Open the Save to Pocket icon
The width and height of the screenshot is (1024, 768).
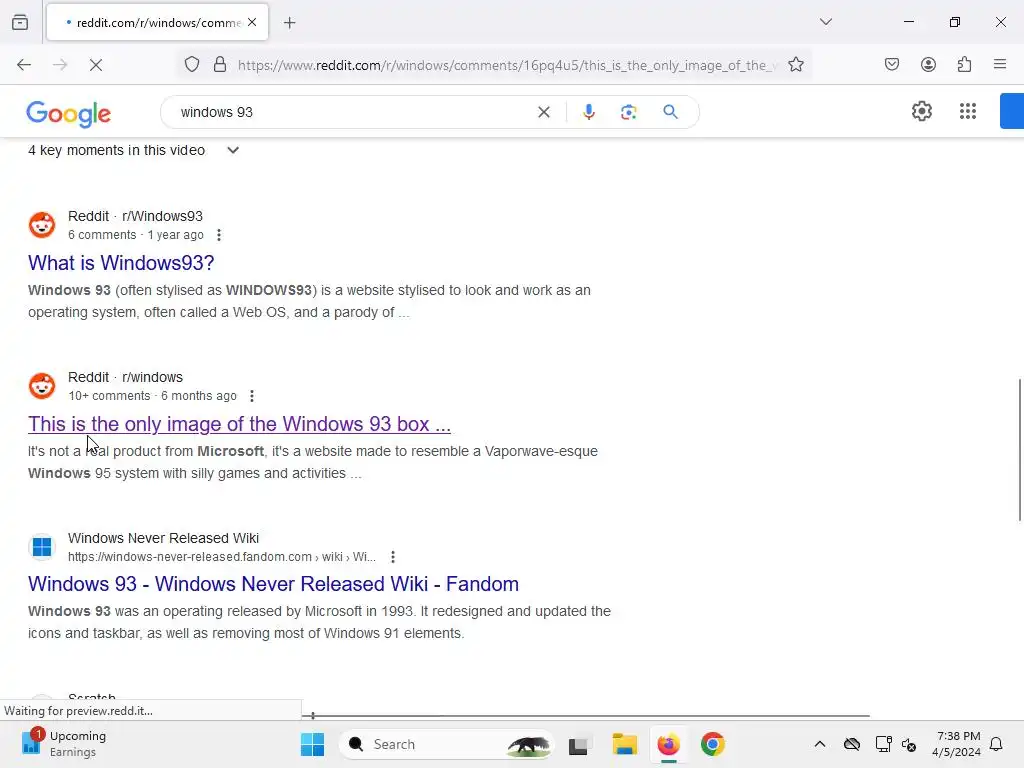[x=892, y=64]
